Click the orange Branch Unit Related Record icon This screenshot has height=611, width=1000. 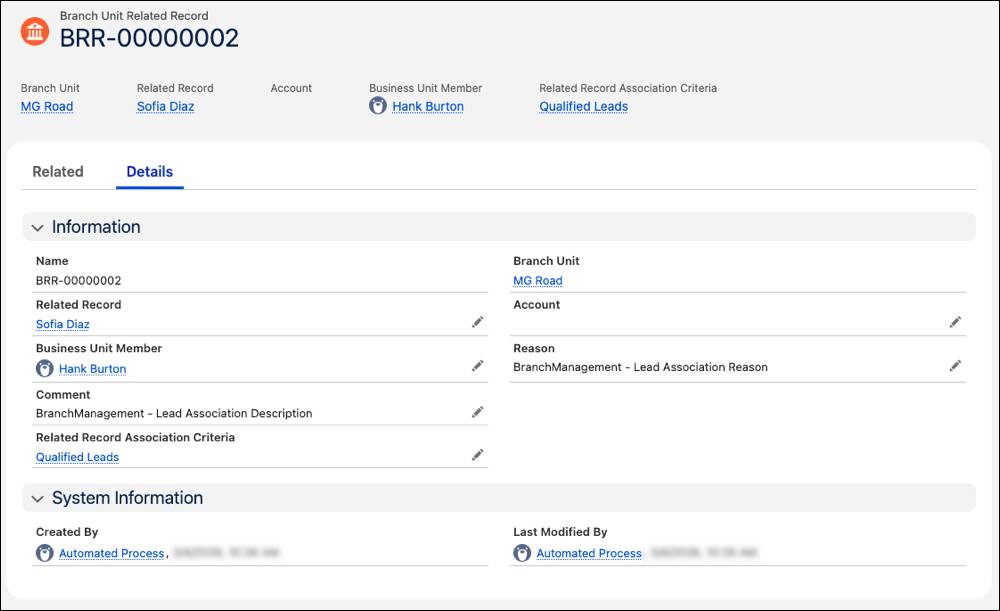click(35, 31)
